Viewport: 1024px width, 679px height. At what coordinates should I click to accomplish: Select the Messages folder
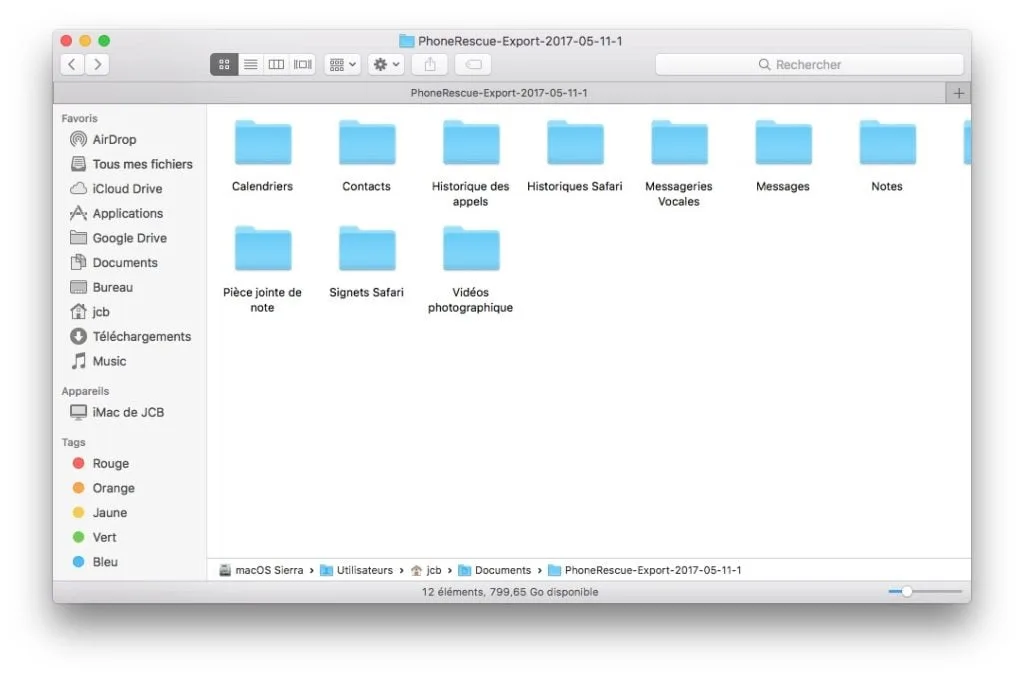[783, 156]
